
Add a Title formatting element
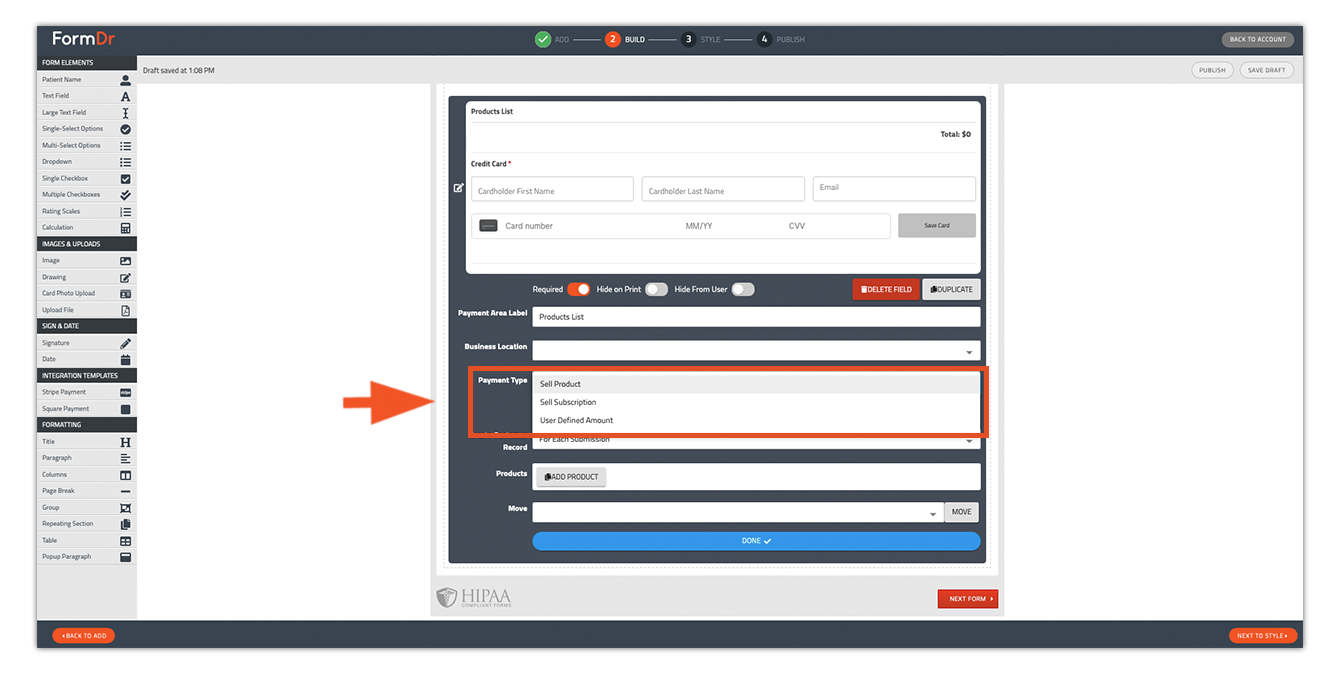click(x=86, y=442)
